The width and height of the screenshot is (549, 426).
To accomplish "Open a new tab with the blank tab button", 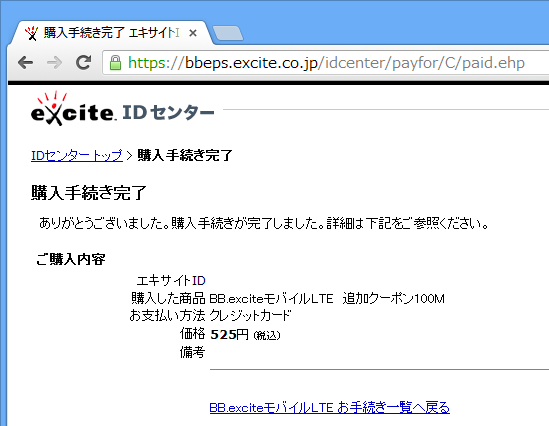I will (228, 33).
